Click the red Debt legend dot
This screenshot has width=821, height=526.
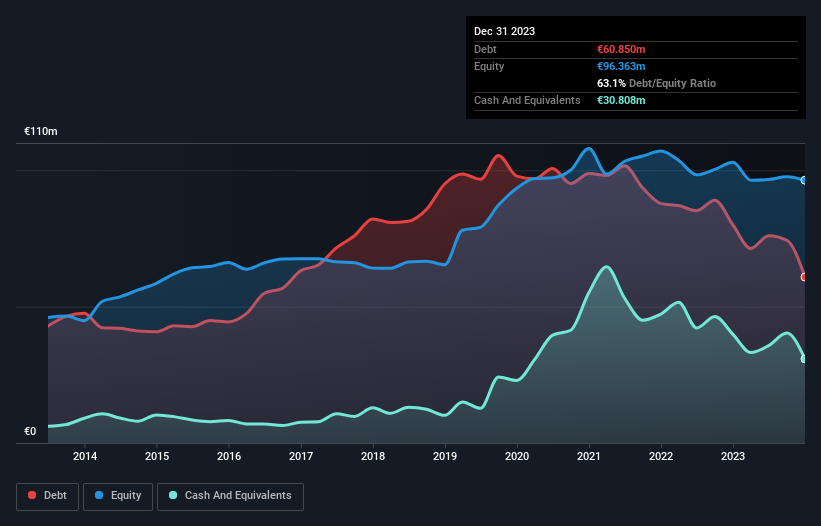point(32,495)
